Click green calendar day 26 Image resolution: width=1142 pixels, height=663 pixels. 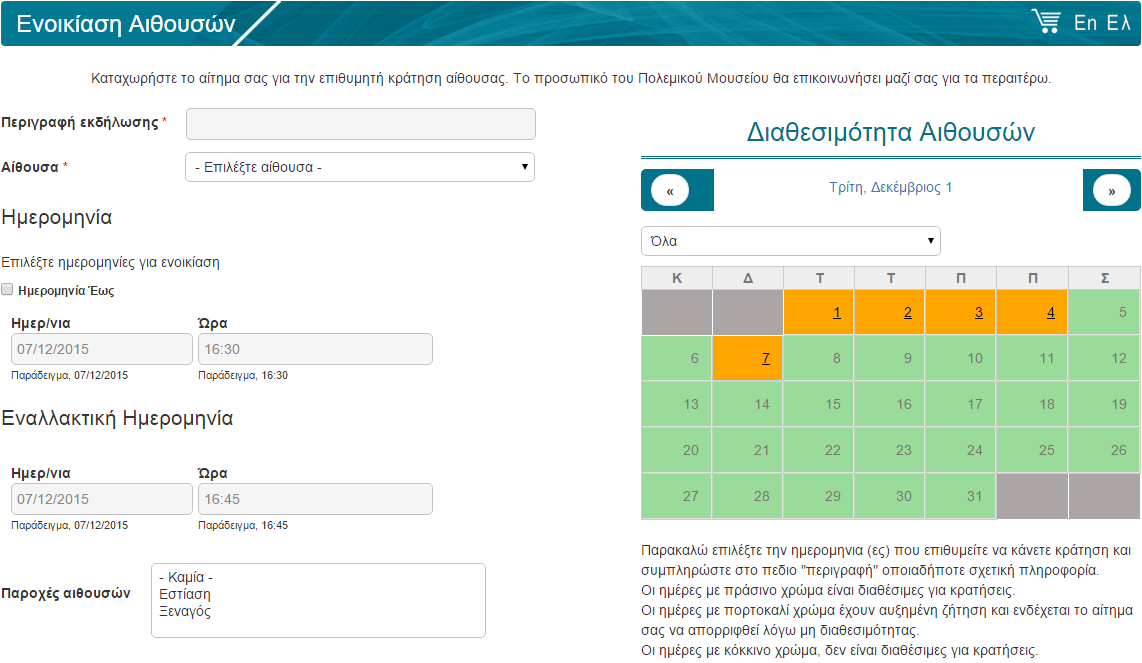tap(1104, 450)
